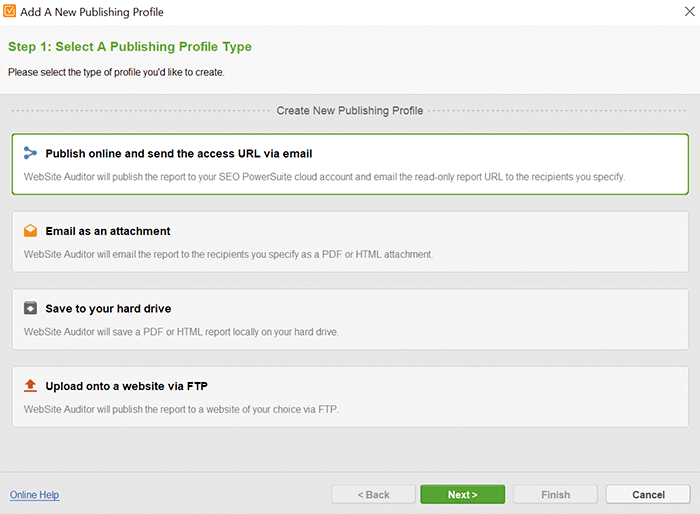Click the hard drive option description text
Image resolution: width=700 pixels, height=514 pixels.
pos(181,332)
